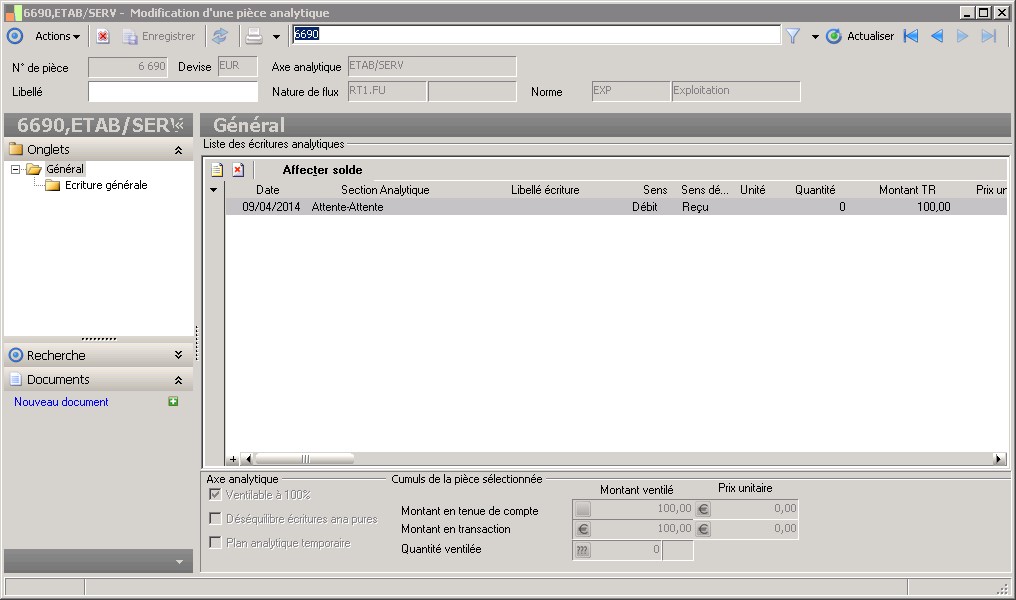The height and width of the screenshot is (600, 1016).
Task: Click the Affecter solde button
Action: pyautogui.click(x=322, y=170)
